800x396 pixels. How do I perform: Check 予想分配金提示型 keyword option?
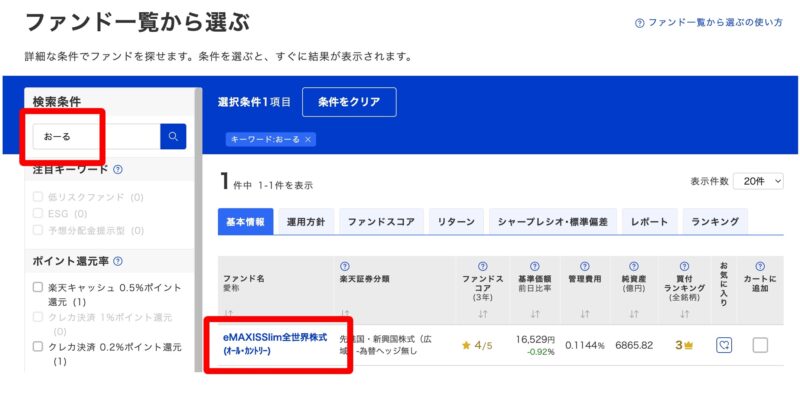point(38,230)
